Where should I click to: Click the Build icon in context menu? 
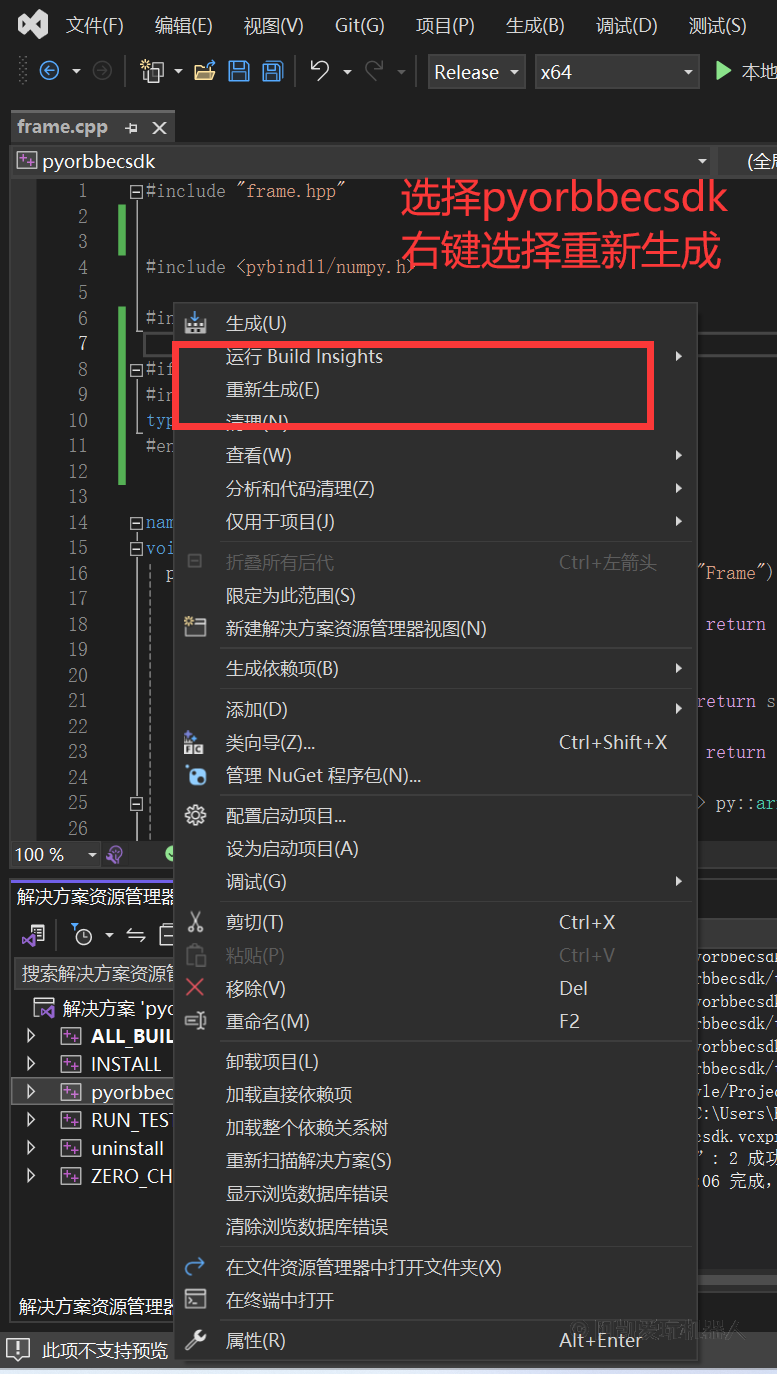(195, 323)
